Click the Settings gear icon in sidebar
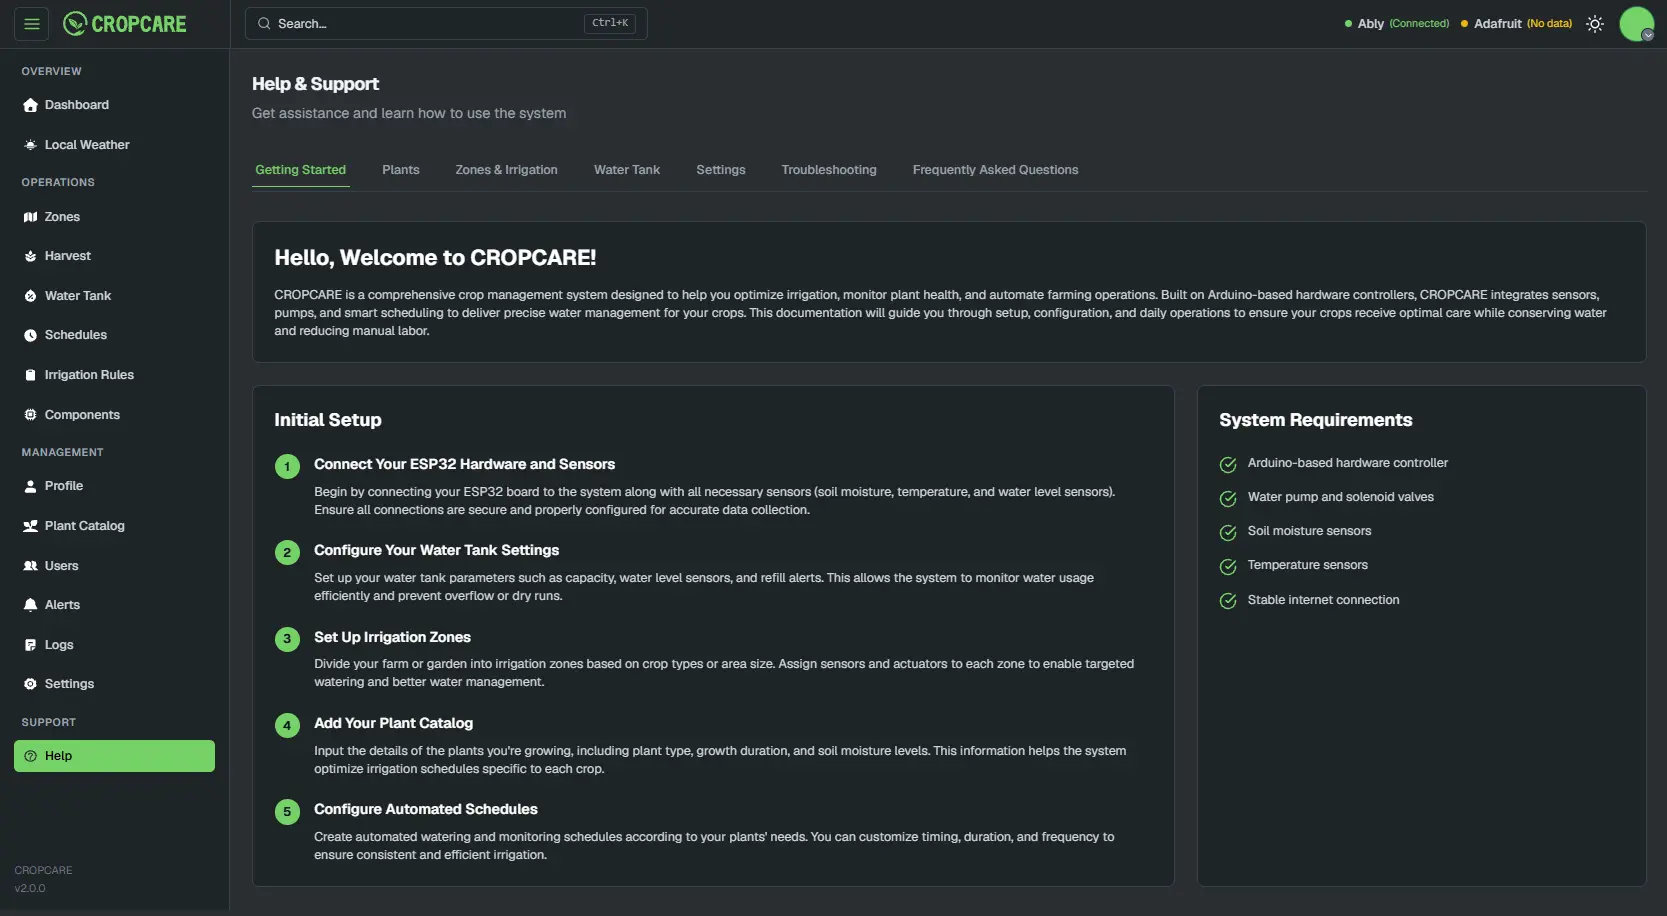The image size is (1667, 916). click(30, 684)
